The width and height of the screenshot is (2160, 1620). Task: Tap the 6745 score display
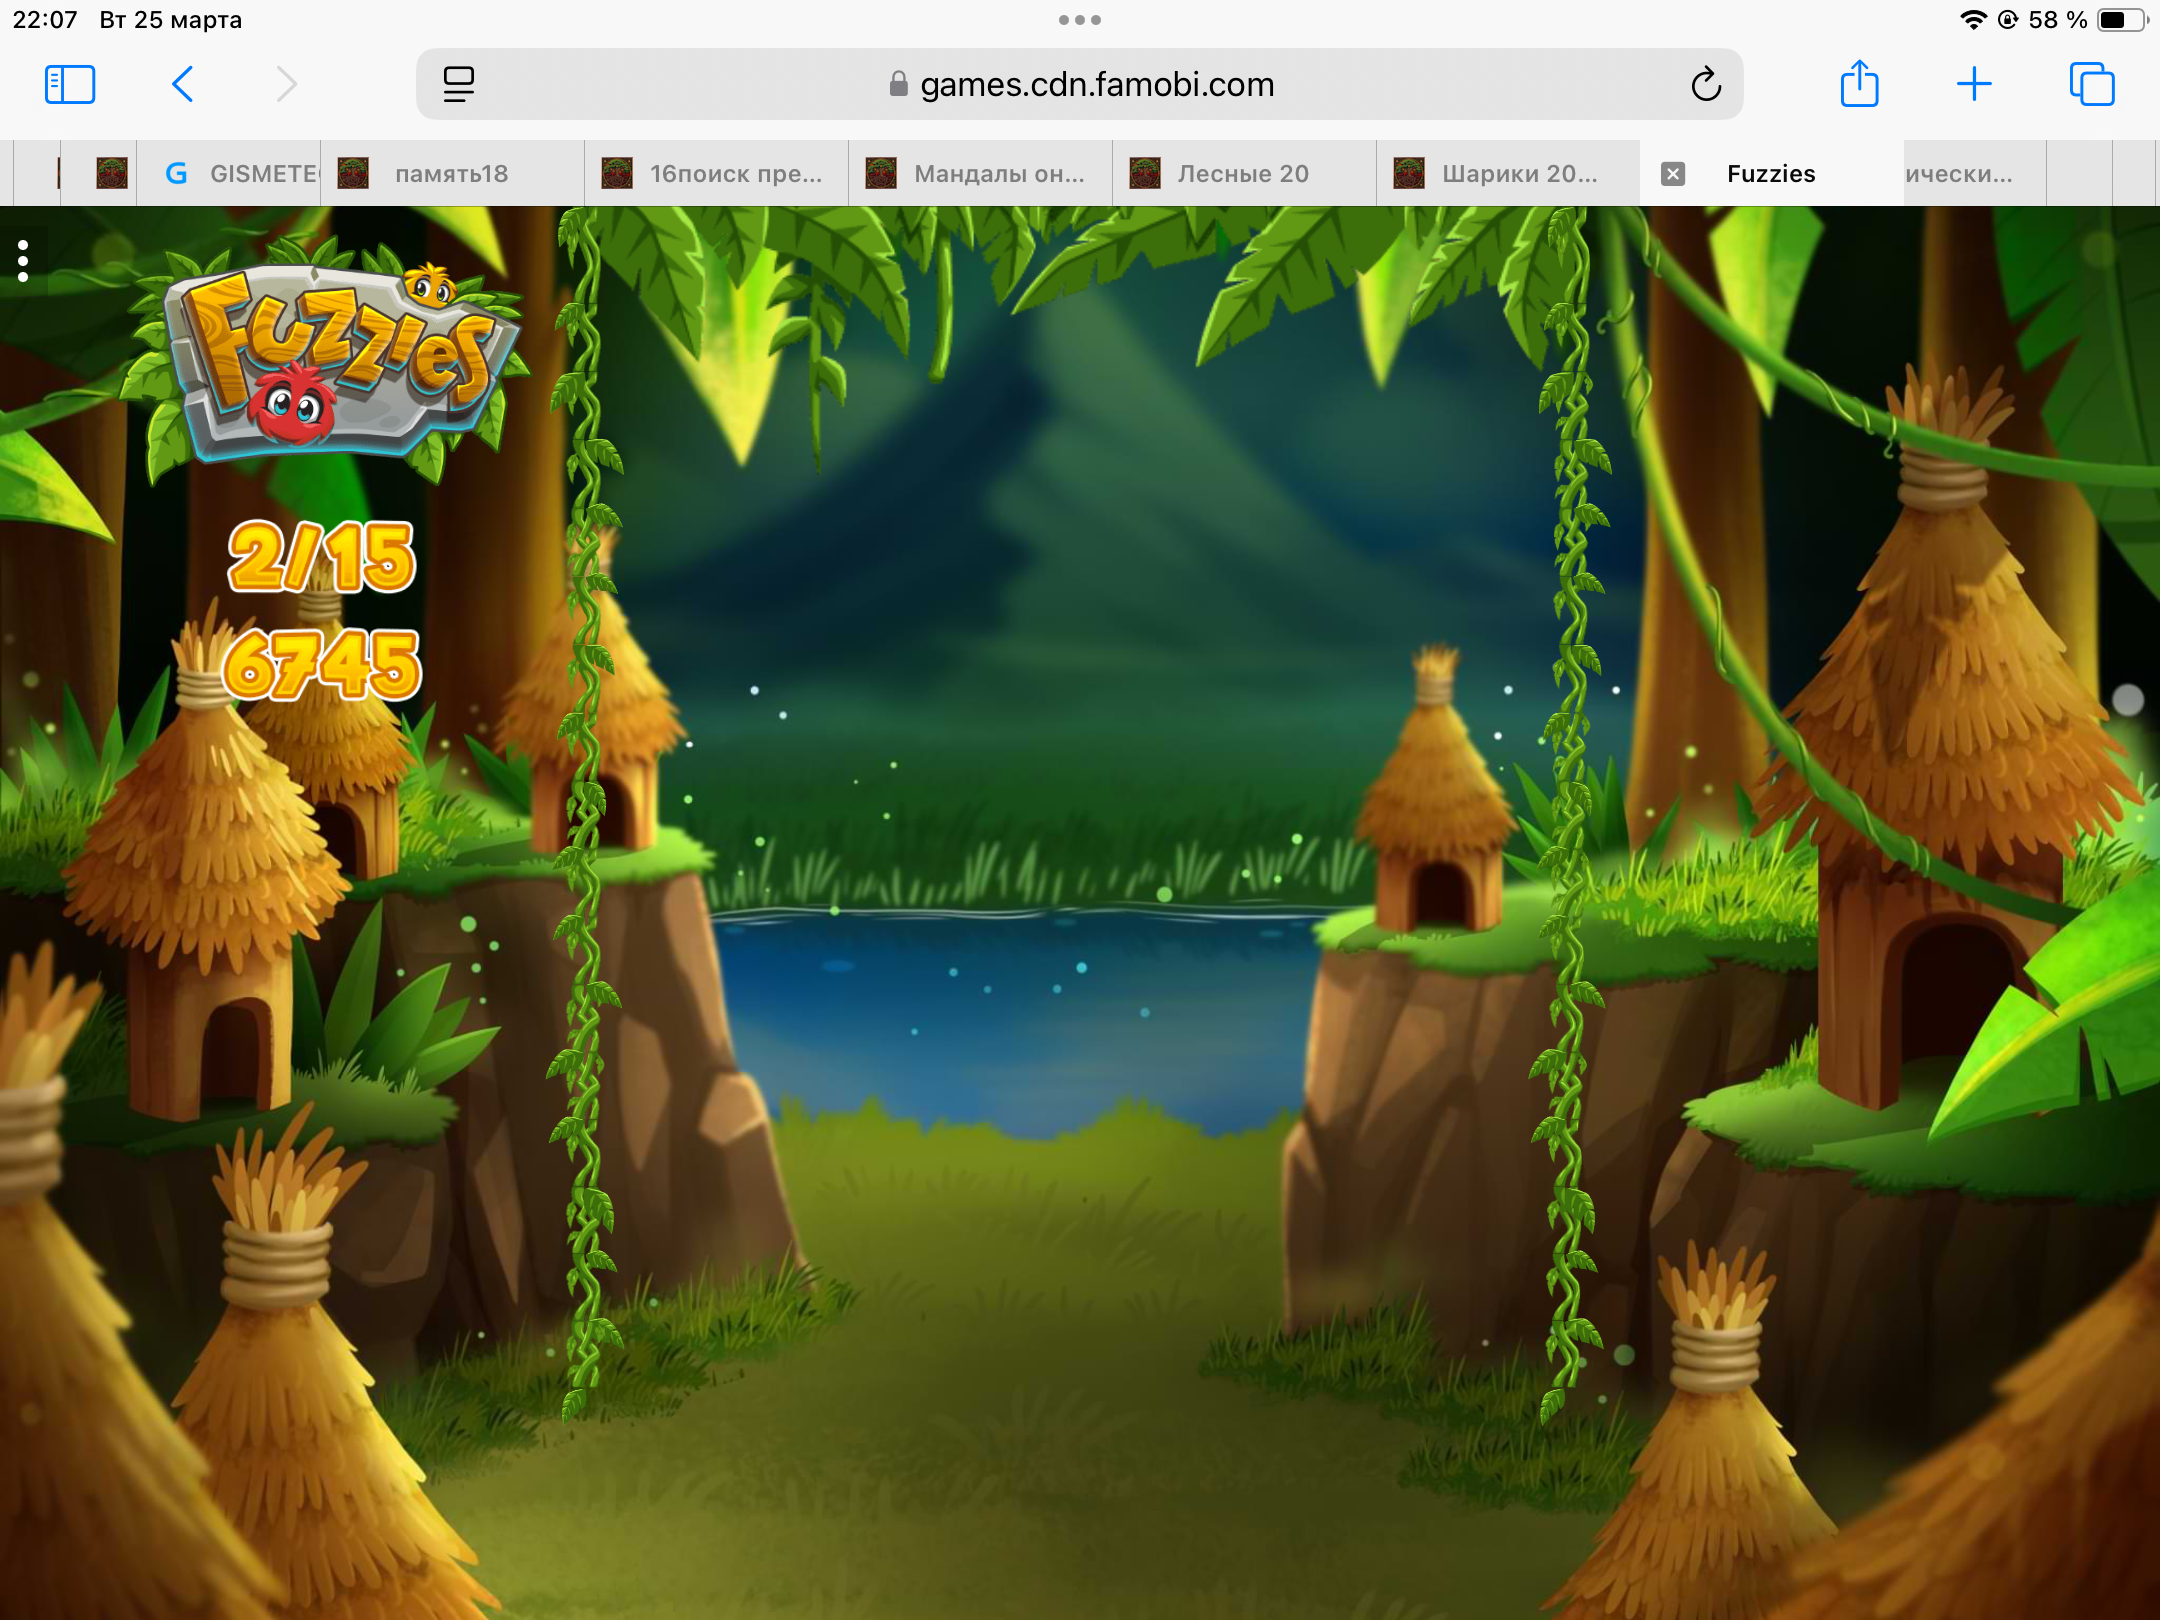click(322, 666)
